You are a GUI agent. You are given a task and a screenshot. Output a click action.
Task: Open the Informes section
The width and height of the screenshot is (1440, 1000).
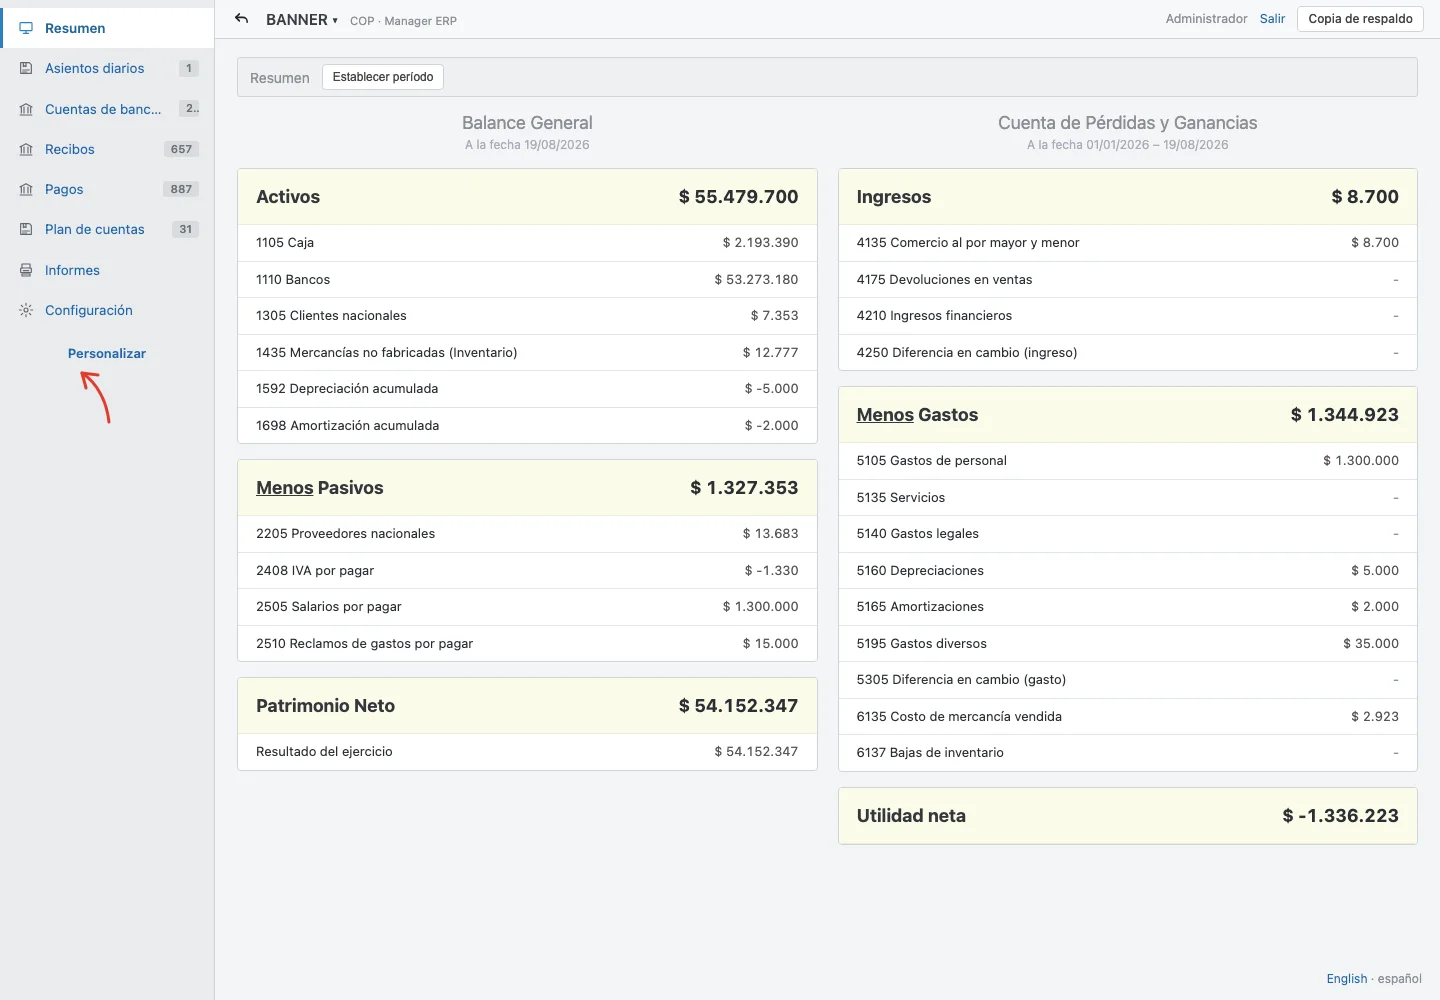click(107, 270)
